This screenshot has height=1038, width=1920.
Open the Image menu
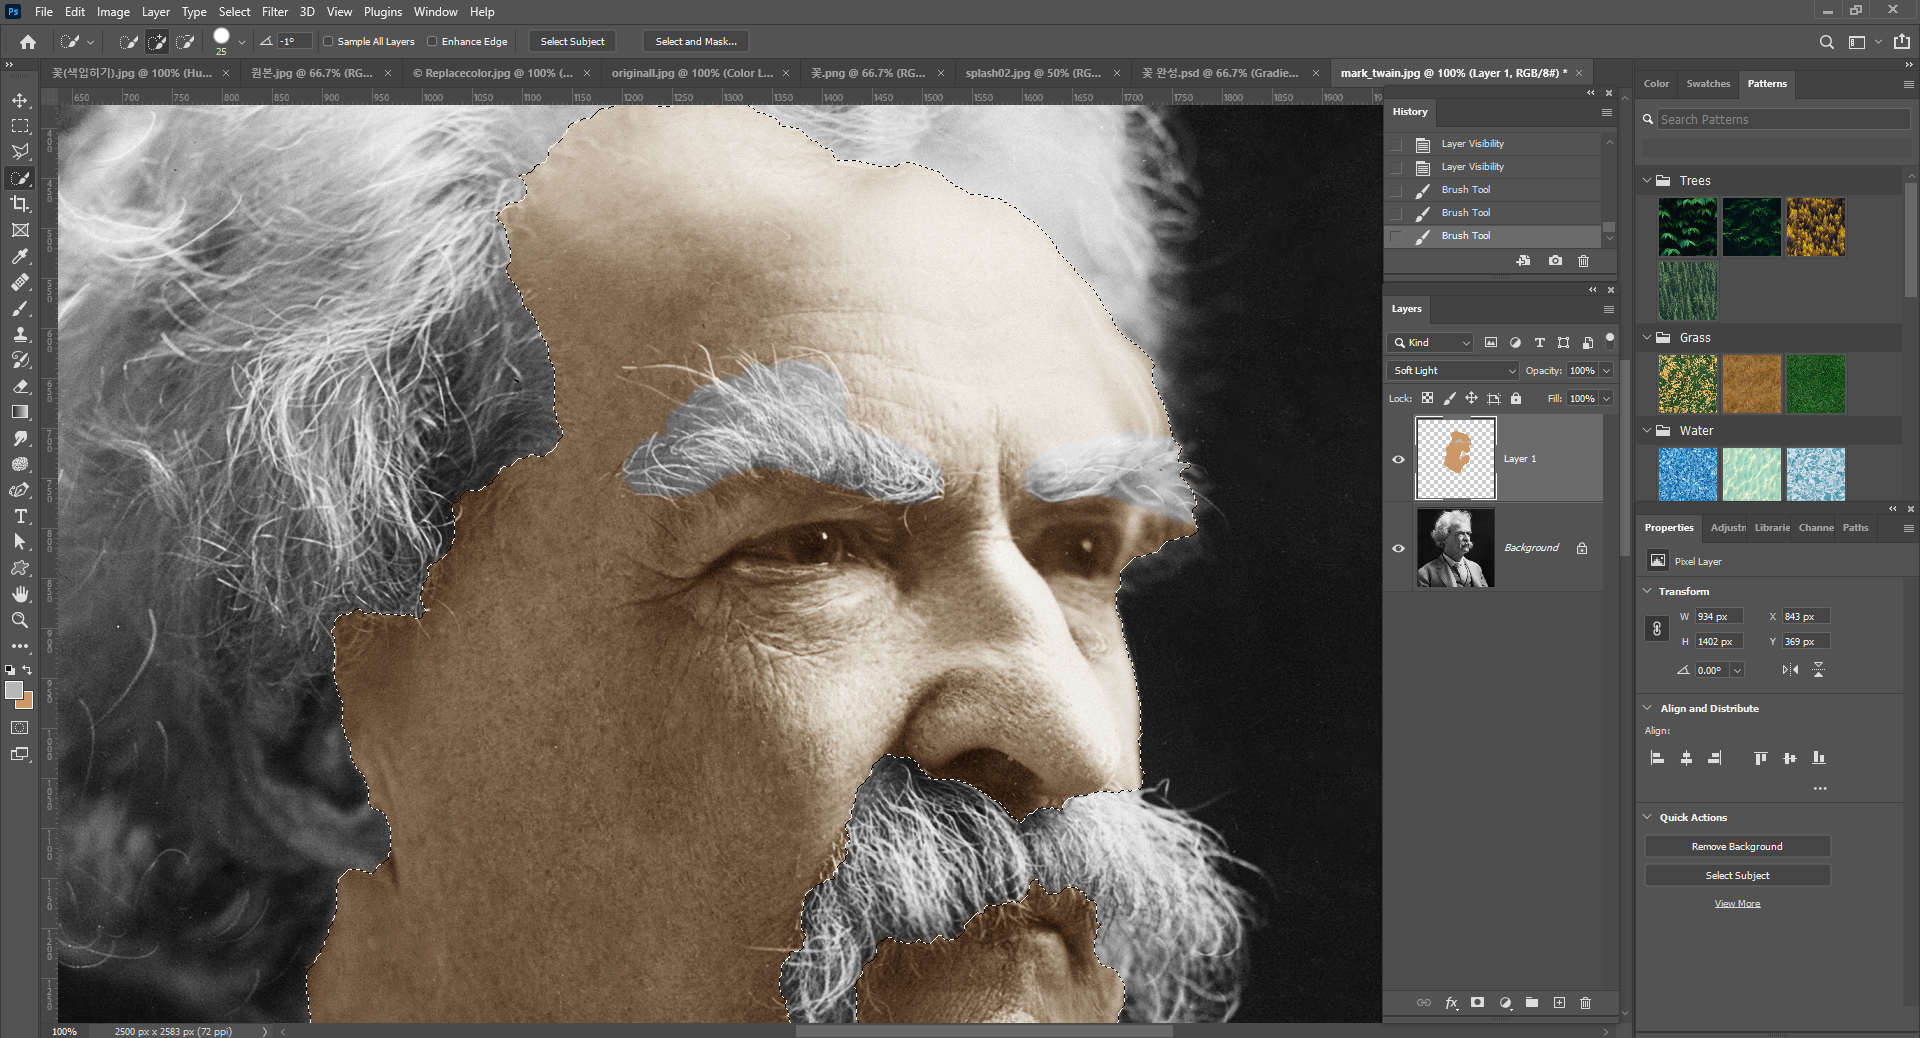(113, 12)
